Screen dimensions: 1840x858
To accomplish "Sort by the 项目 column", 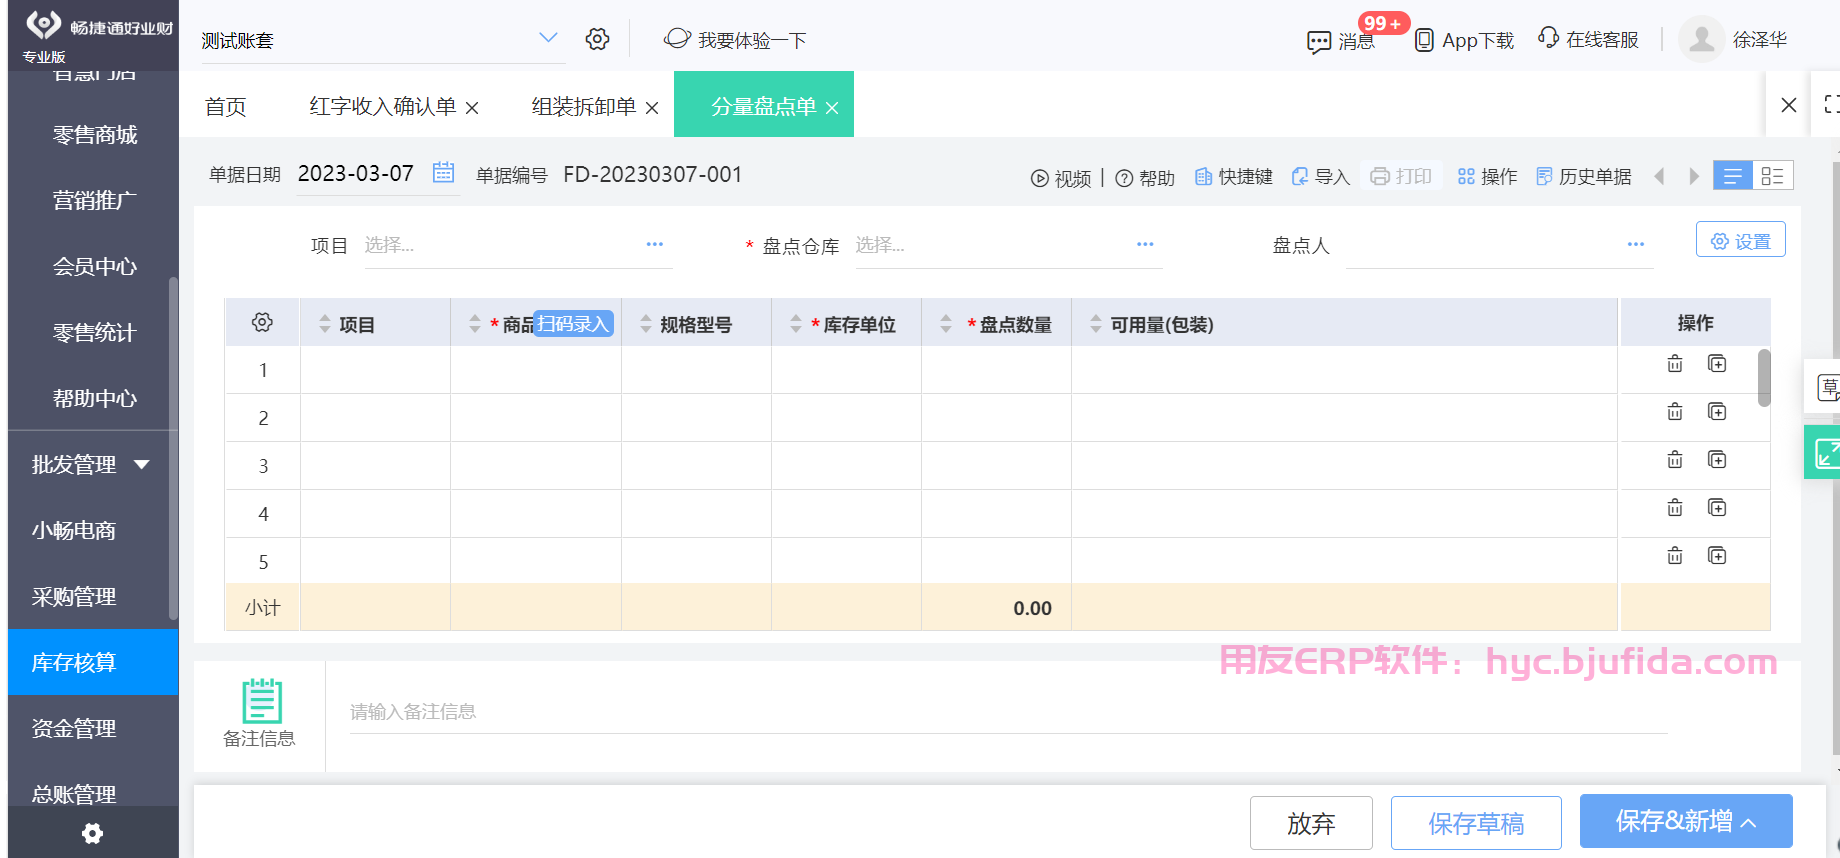I will pyautogui.click(x=324, y=324).
